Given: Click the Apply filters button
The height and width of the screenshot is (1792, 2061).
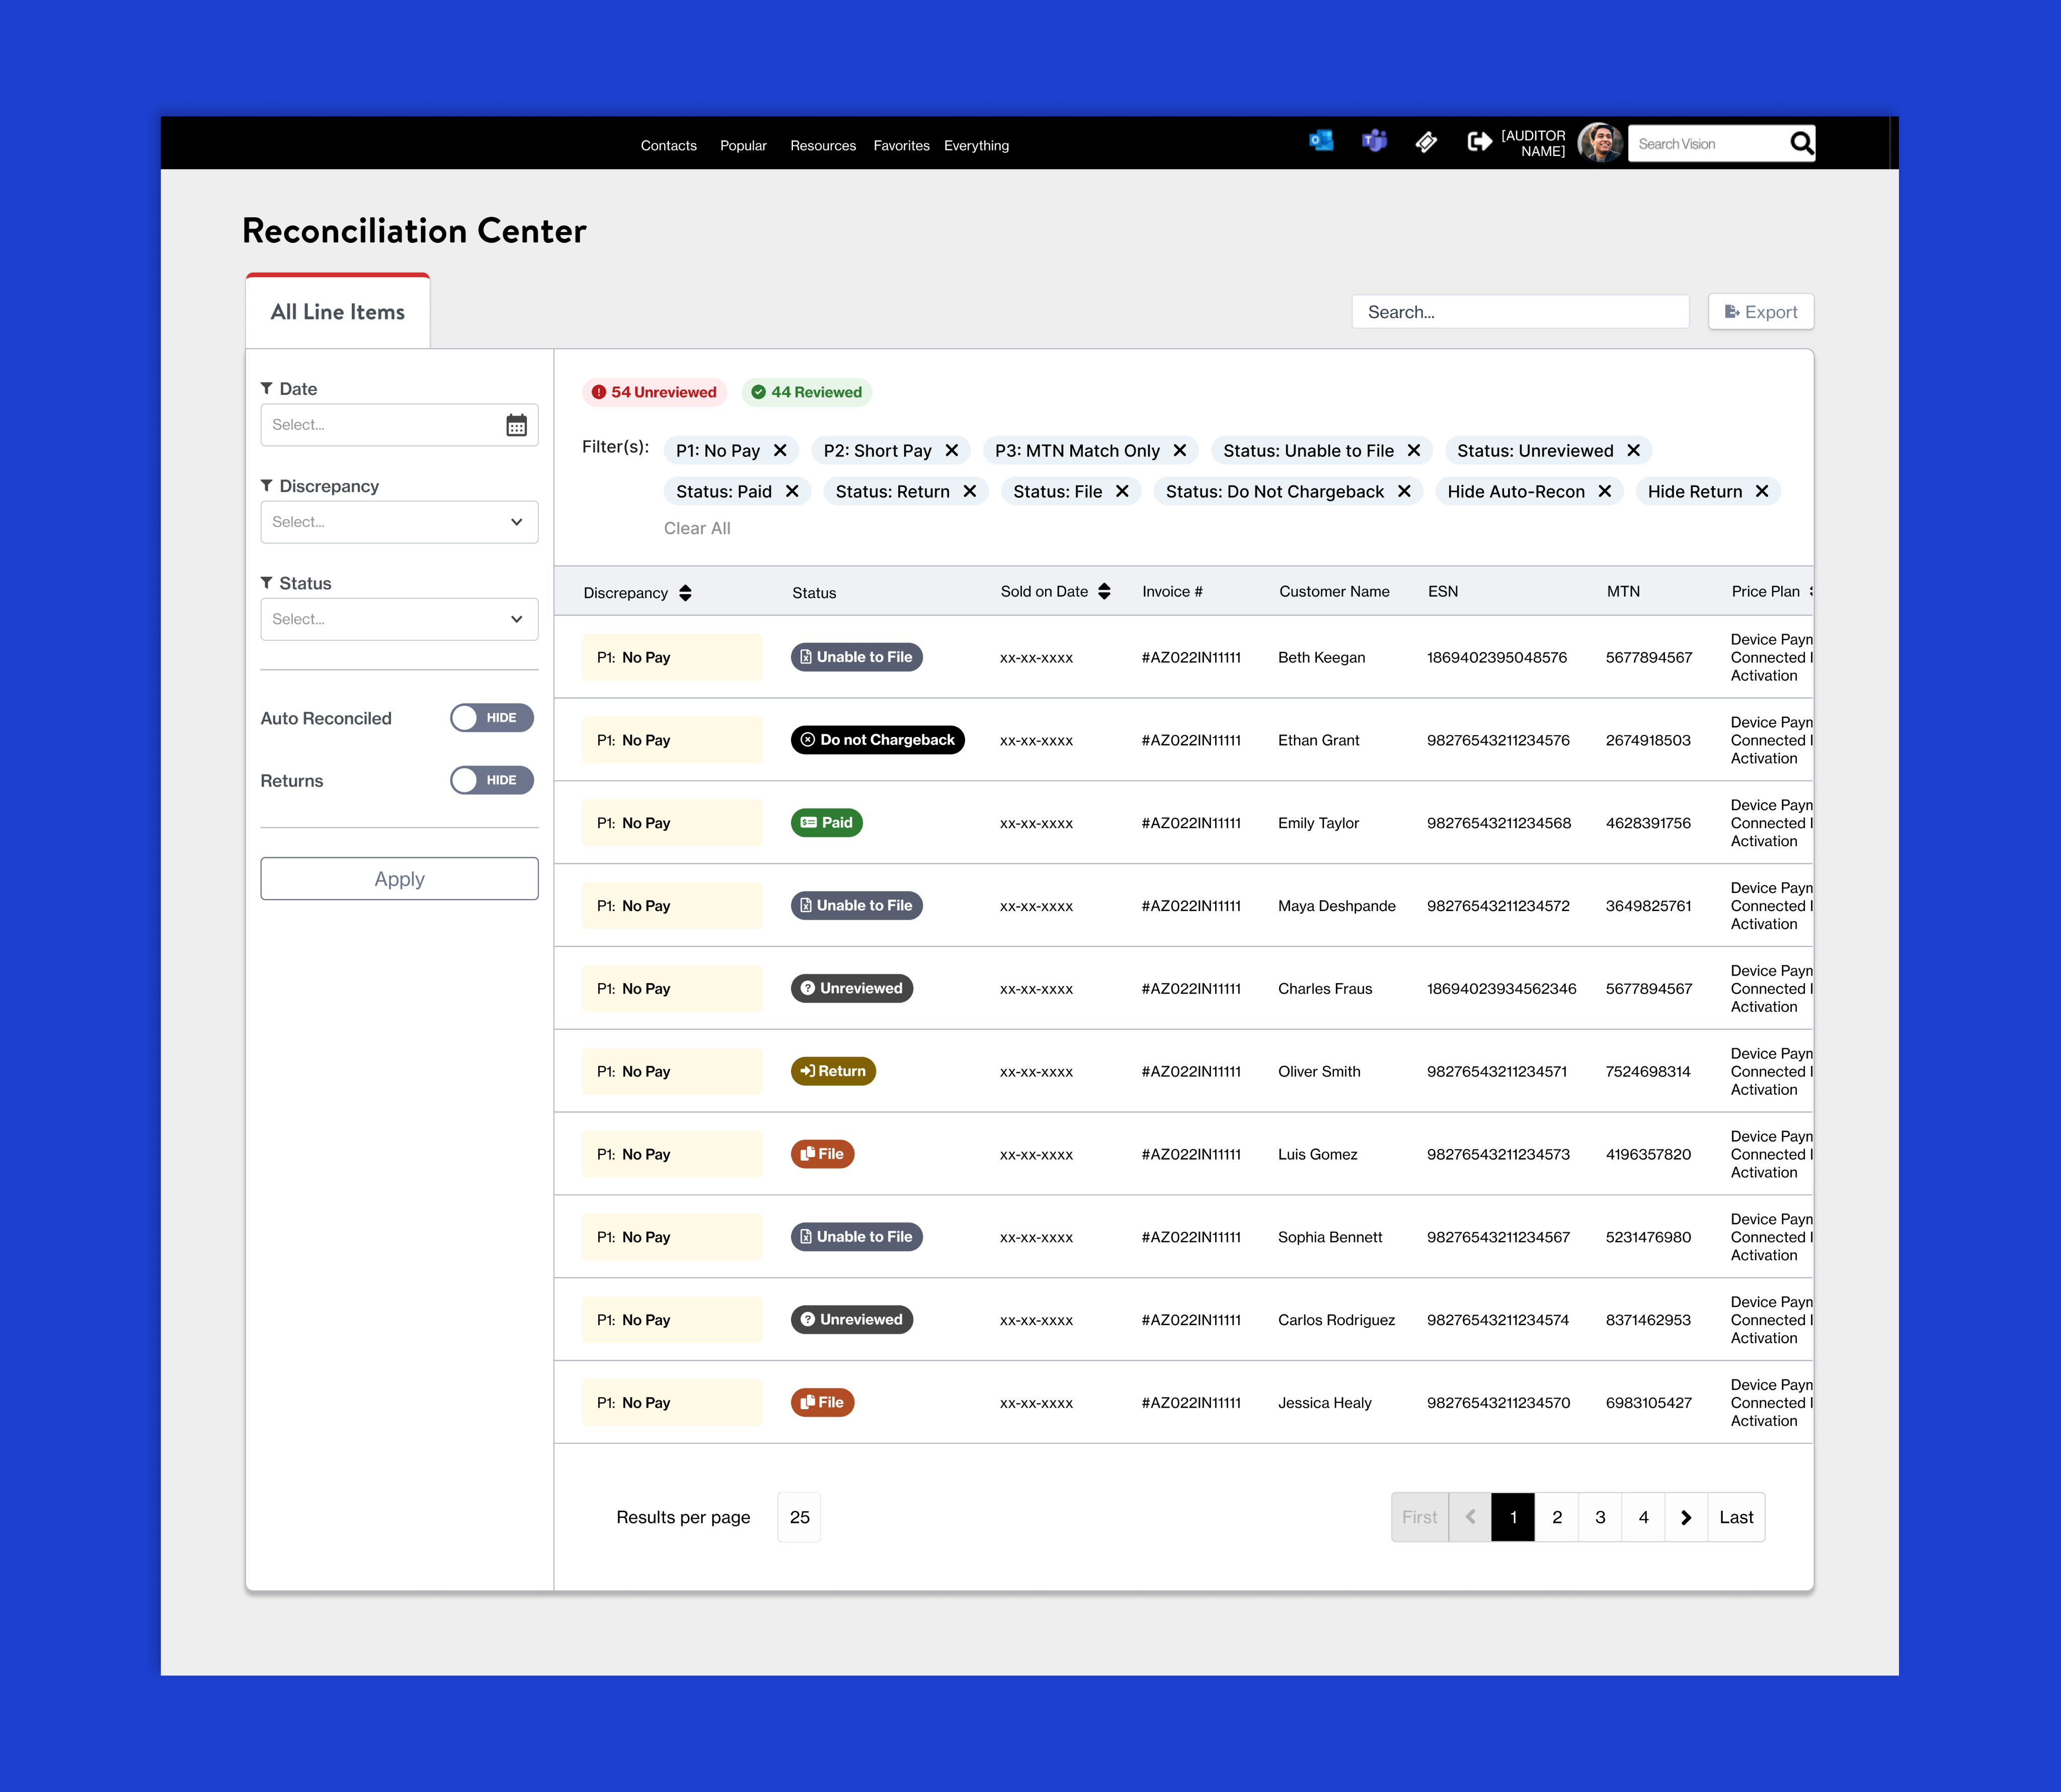Looking at the screenshot, I should pyautogui.click(x=399, y=879).
